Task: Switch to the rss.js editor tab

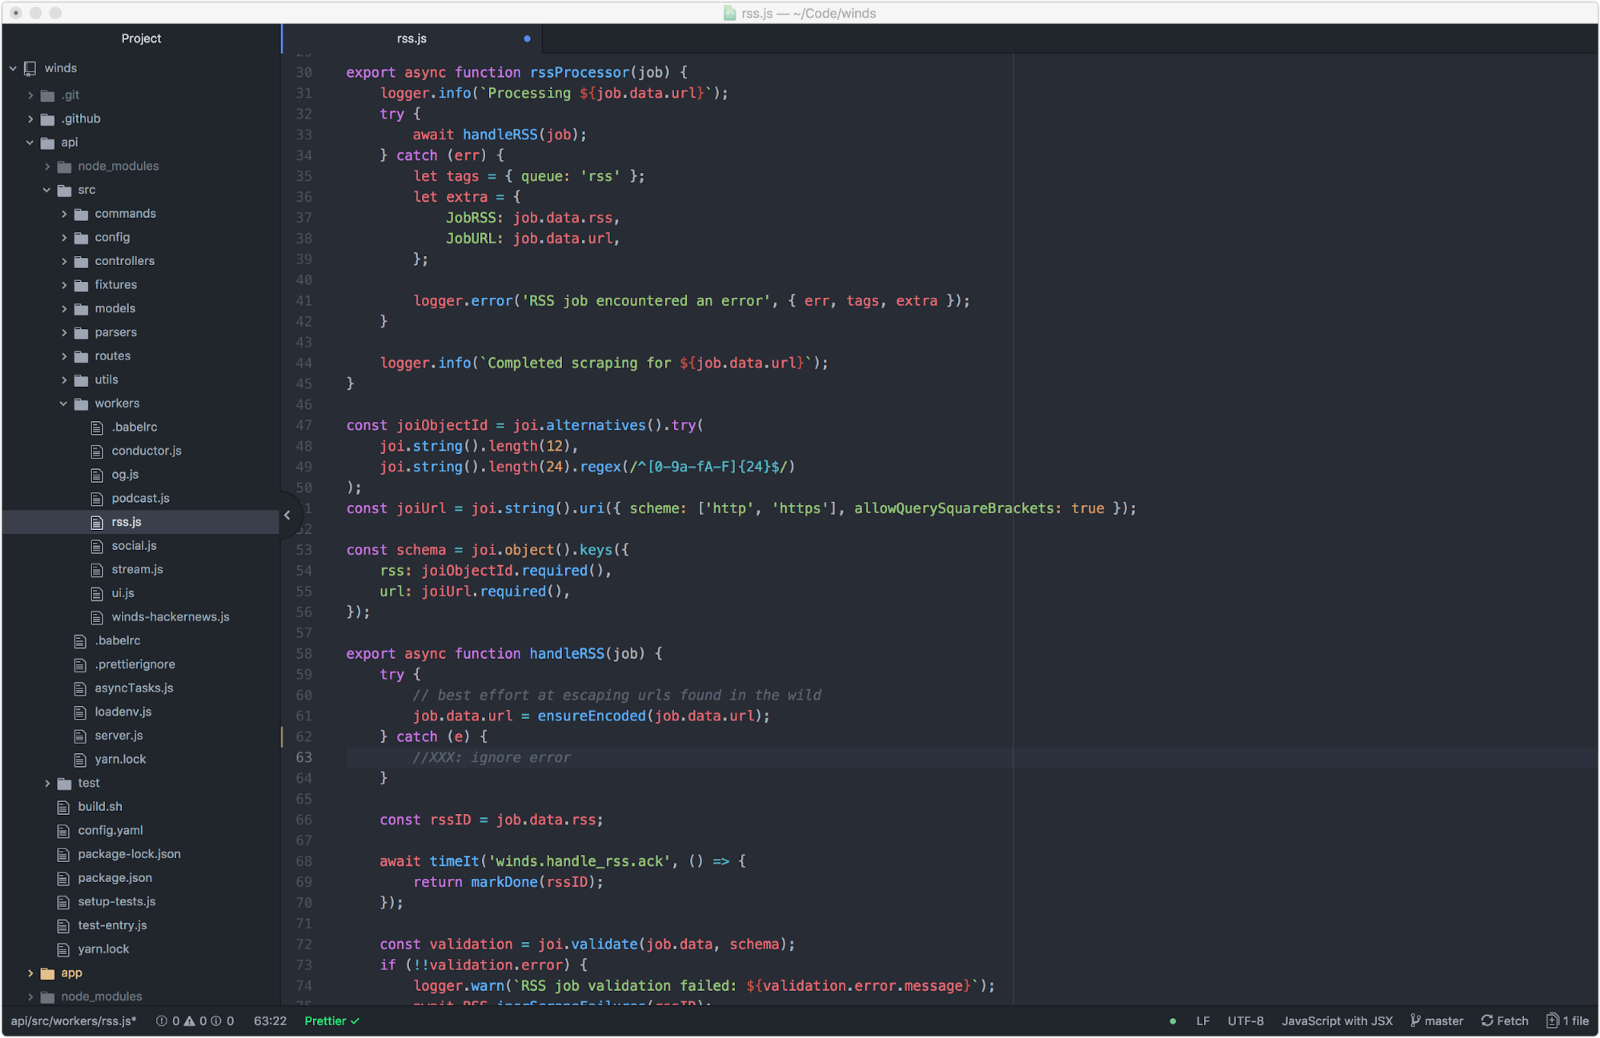Action: tap(411, 39)
